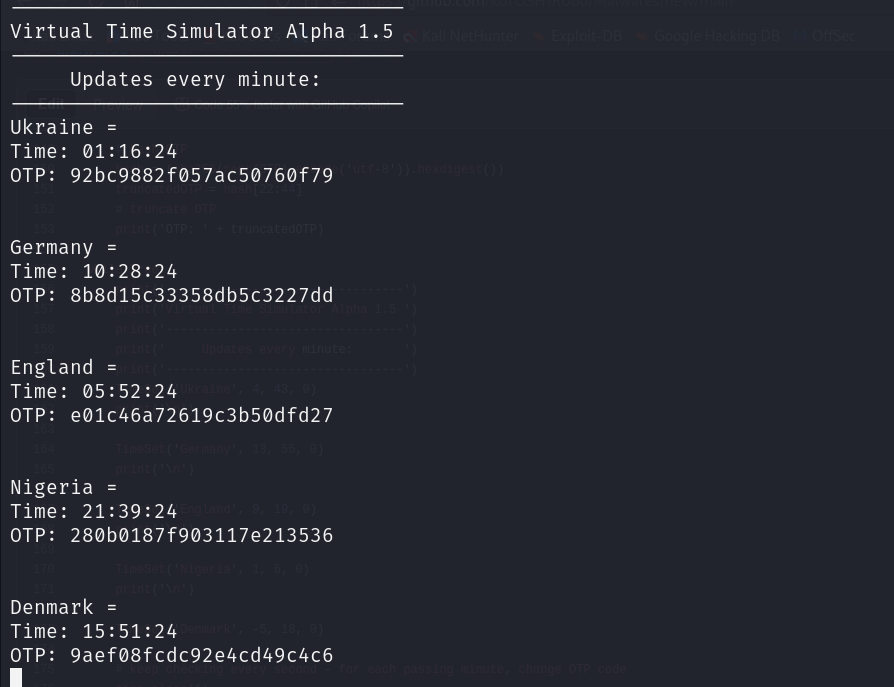Screen dimensions: 894x687
Task: Click the Virtual Time Simulator Alpha 1.5 title
Action: (202, 31)
